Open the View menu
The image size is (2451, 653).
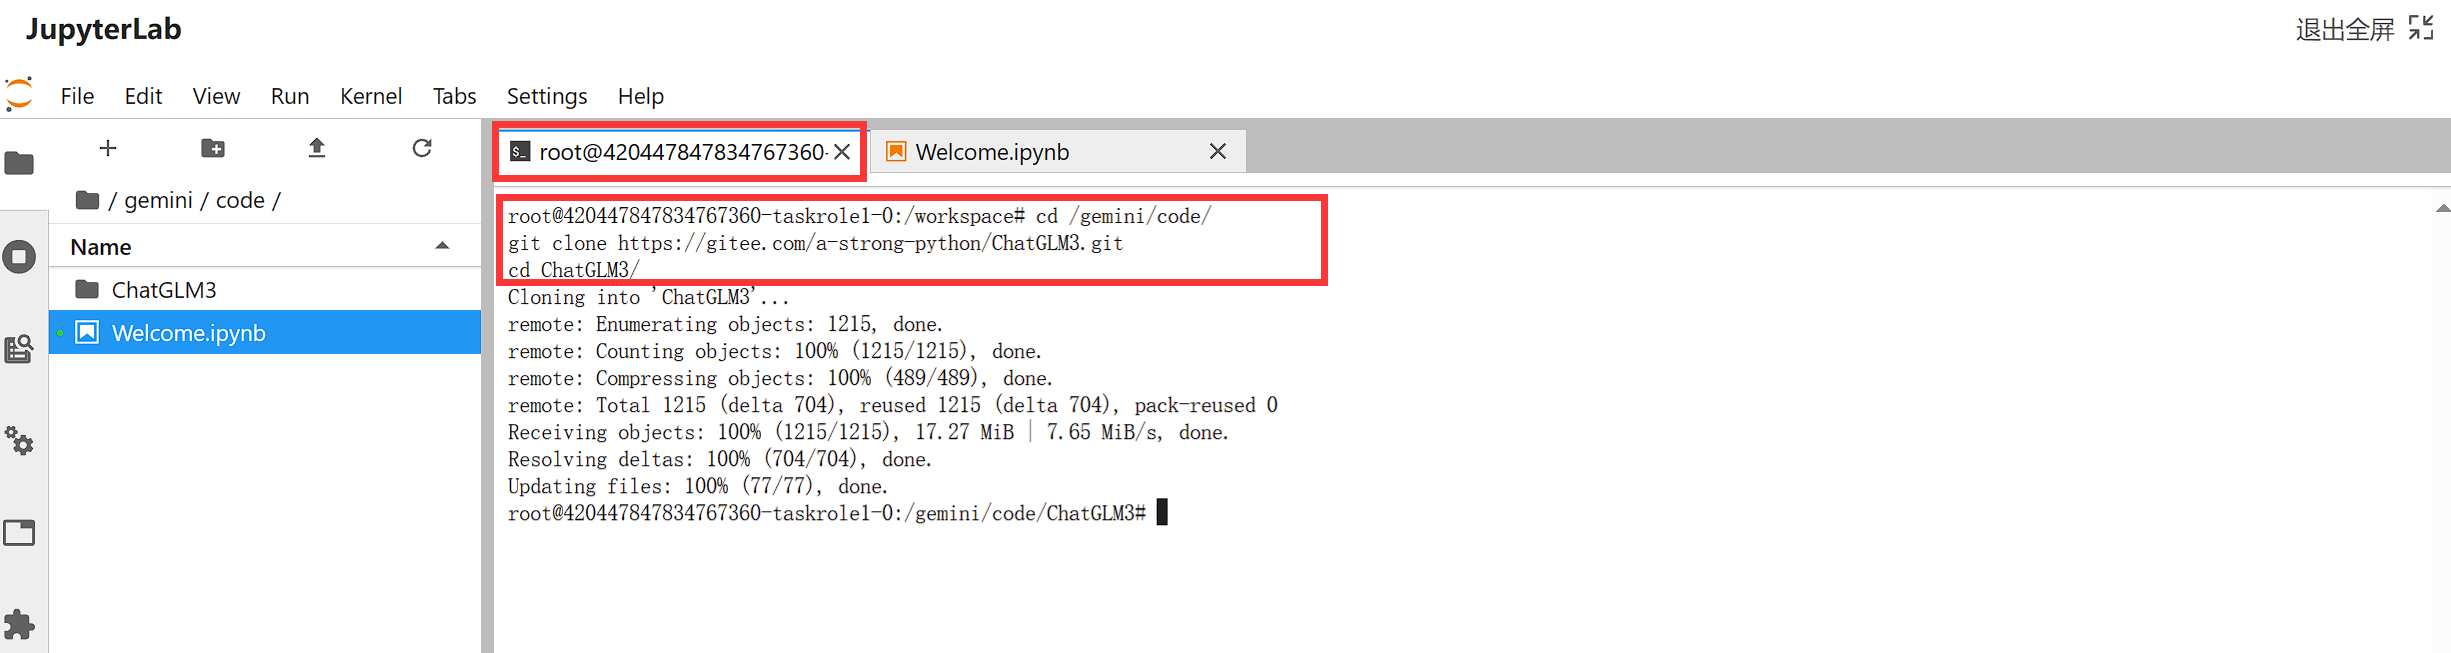pos(216,96)
